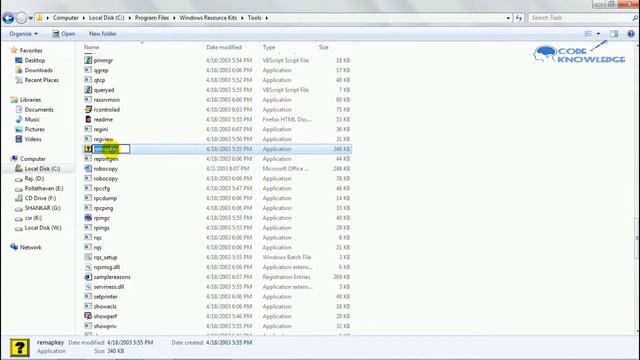
Task: Select Computer in navigation pane
Action: (x=33, y=159)
